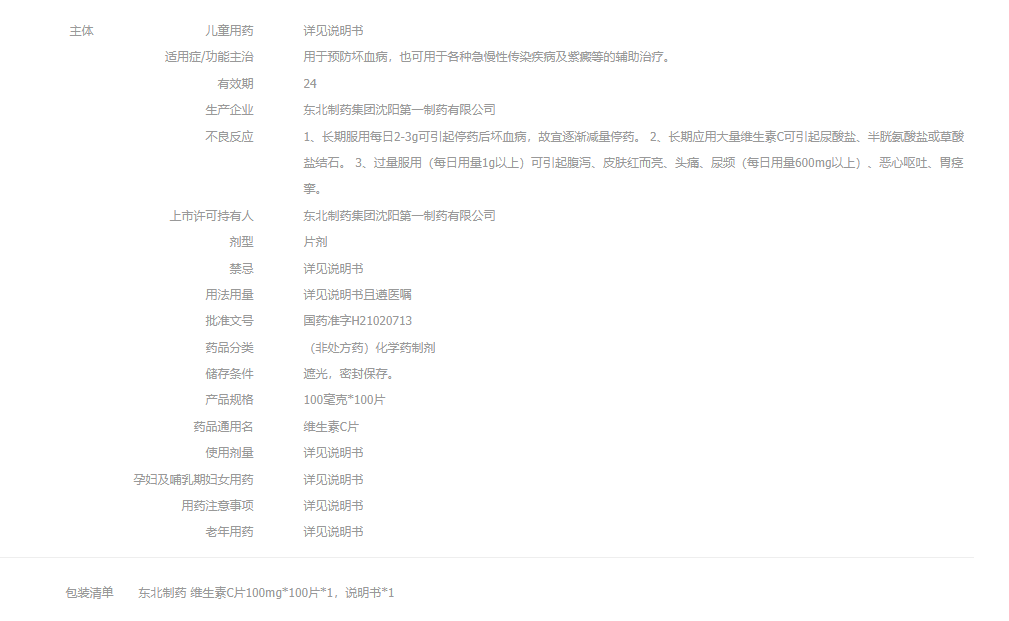1009x621 pixels.
Task: Click the 不良反应 description paragraph
Action: tap(633, 162)
